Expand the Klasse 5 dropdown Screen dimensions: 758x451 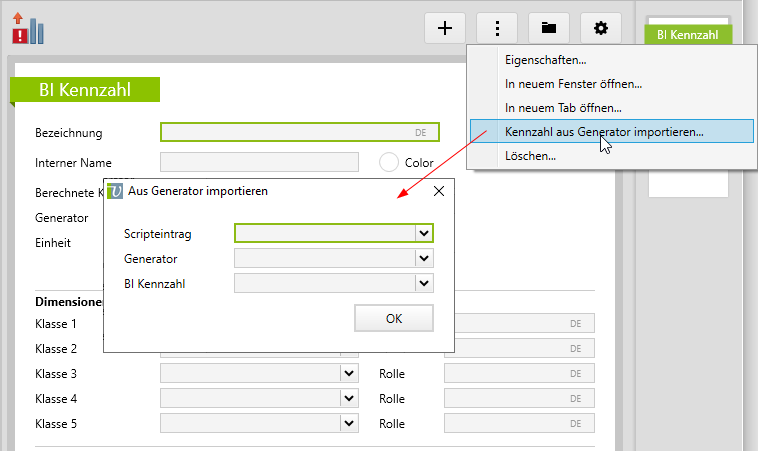pyautogui.click(x=349, y=424)
